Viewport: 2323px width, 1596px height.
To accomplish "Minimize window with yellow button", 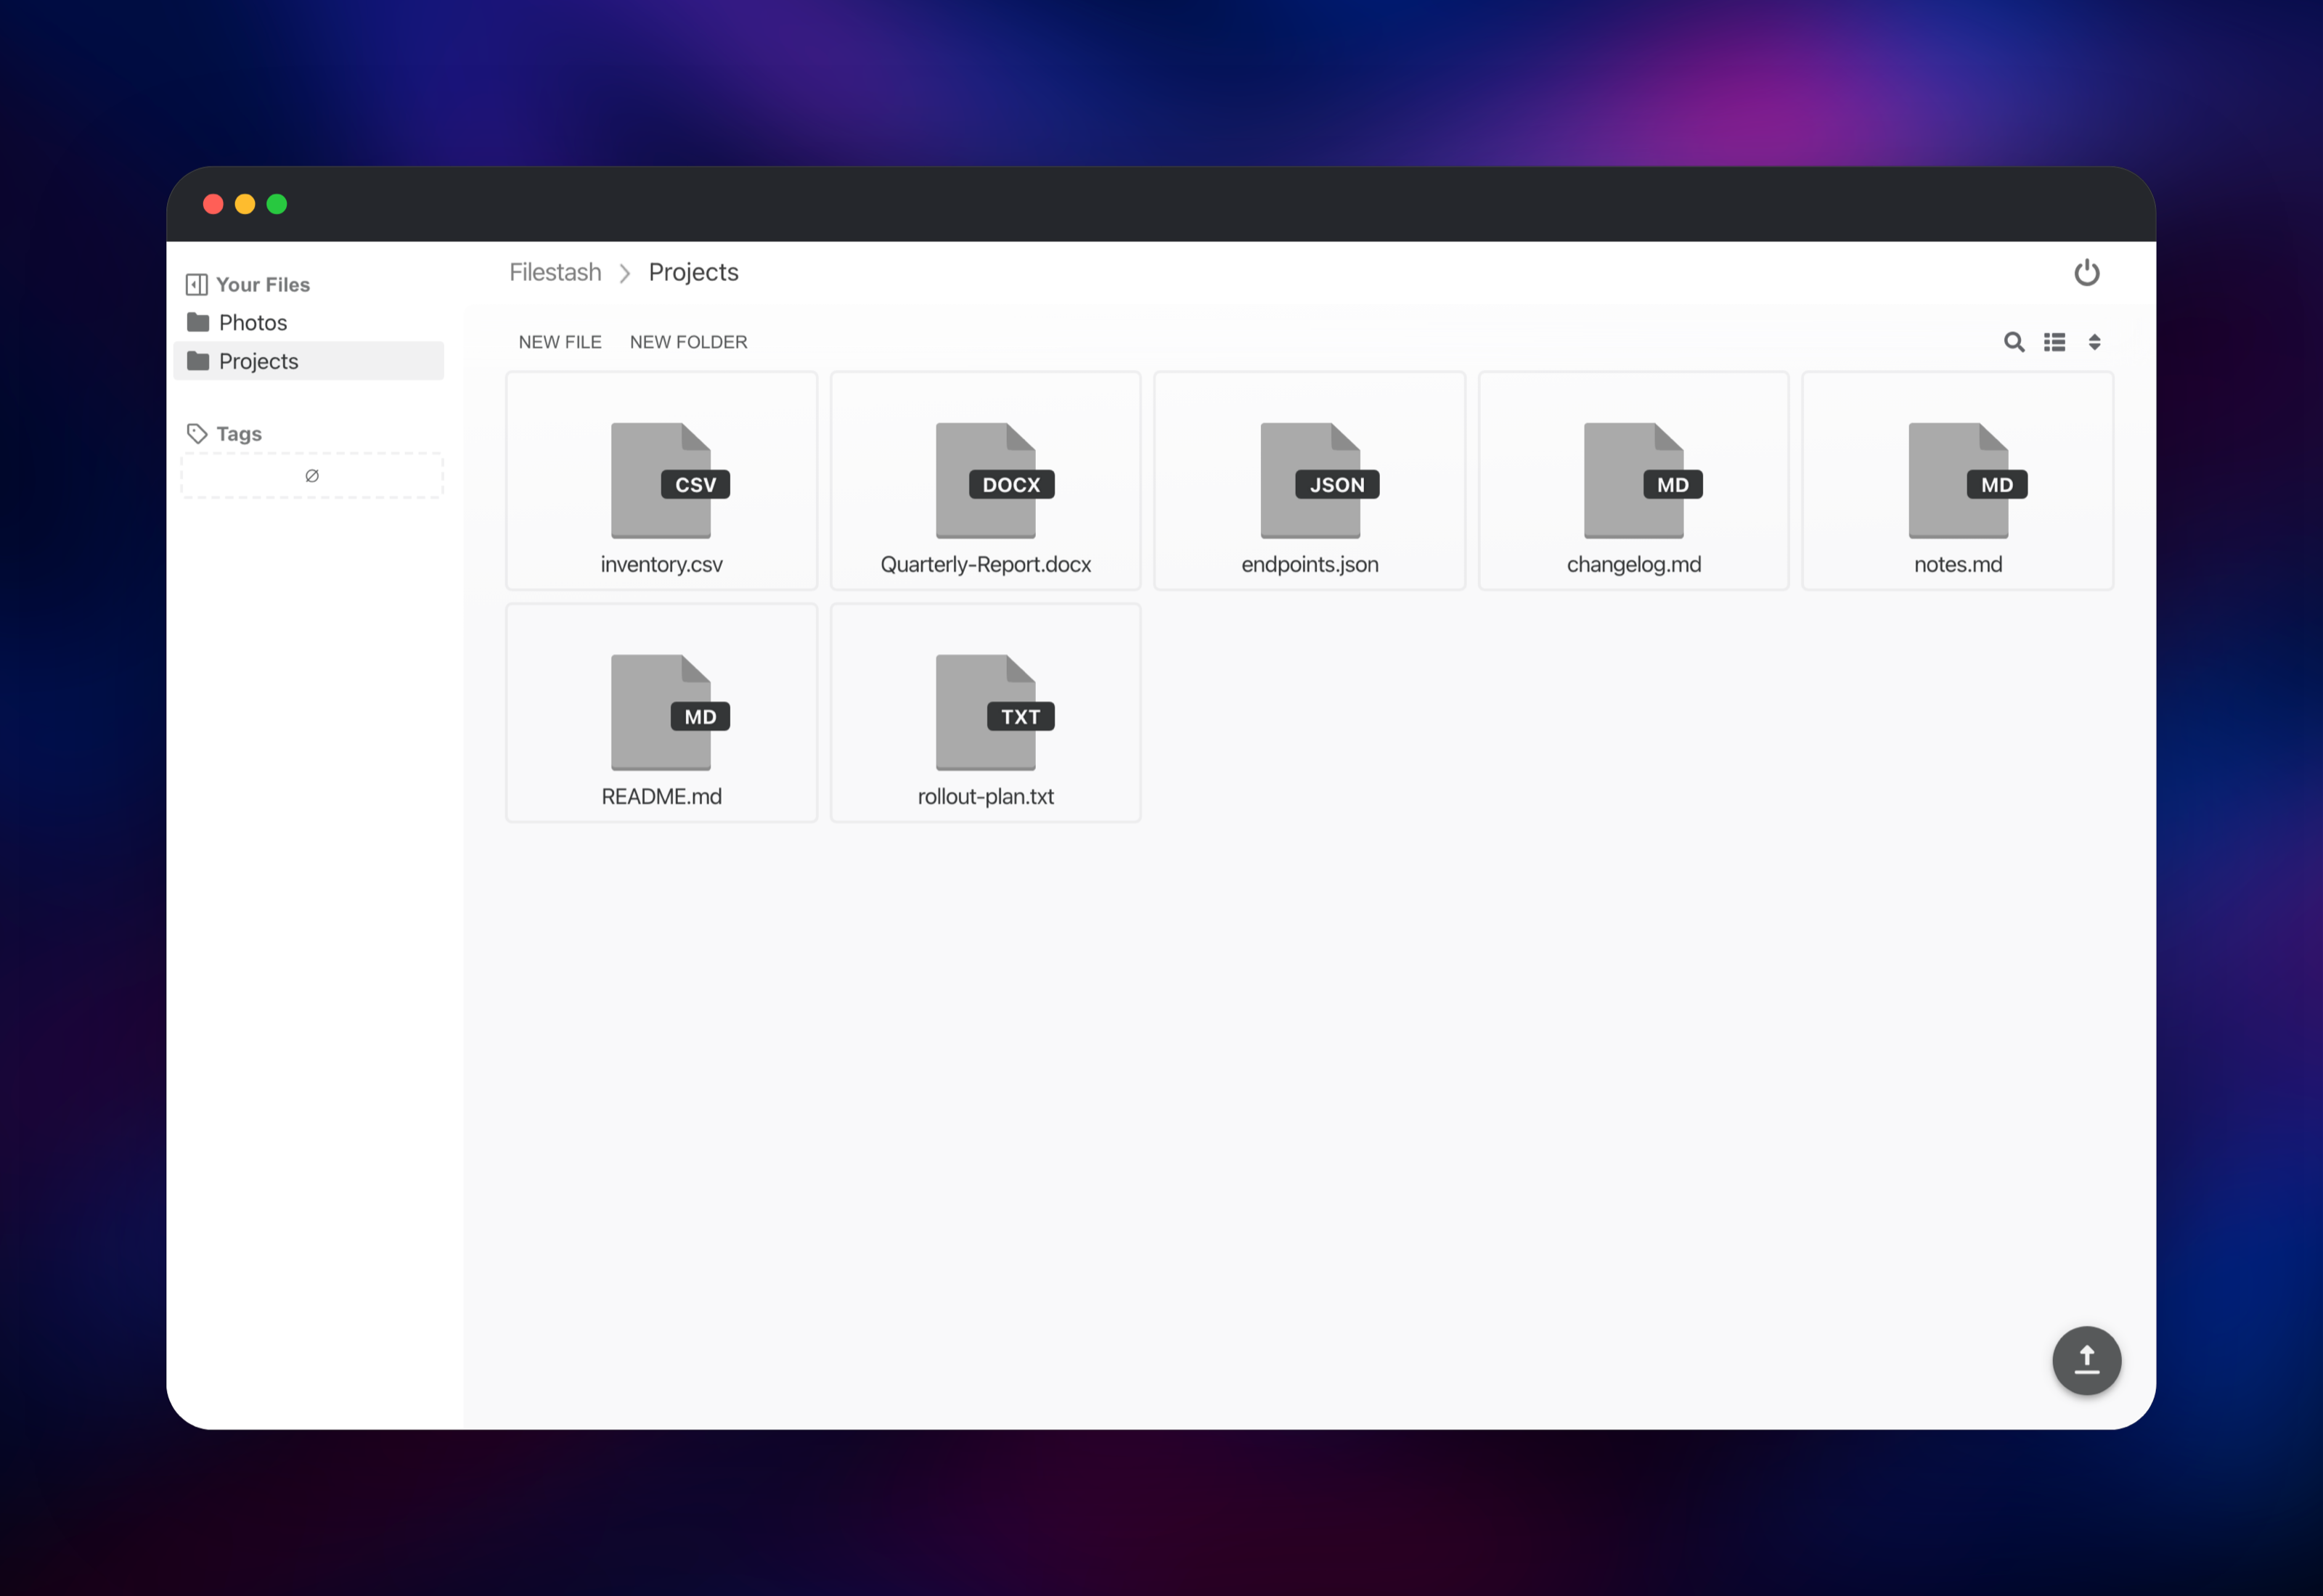I will pos(245,204).
